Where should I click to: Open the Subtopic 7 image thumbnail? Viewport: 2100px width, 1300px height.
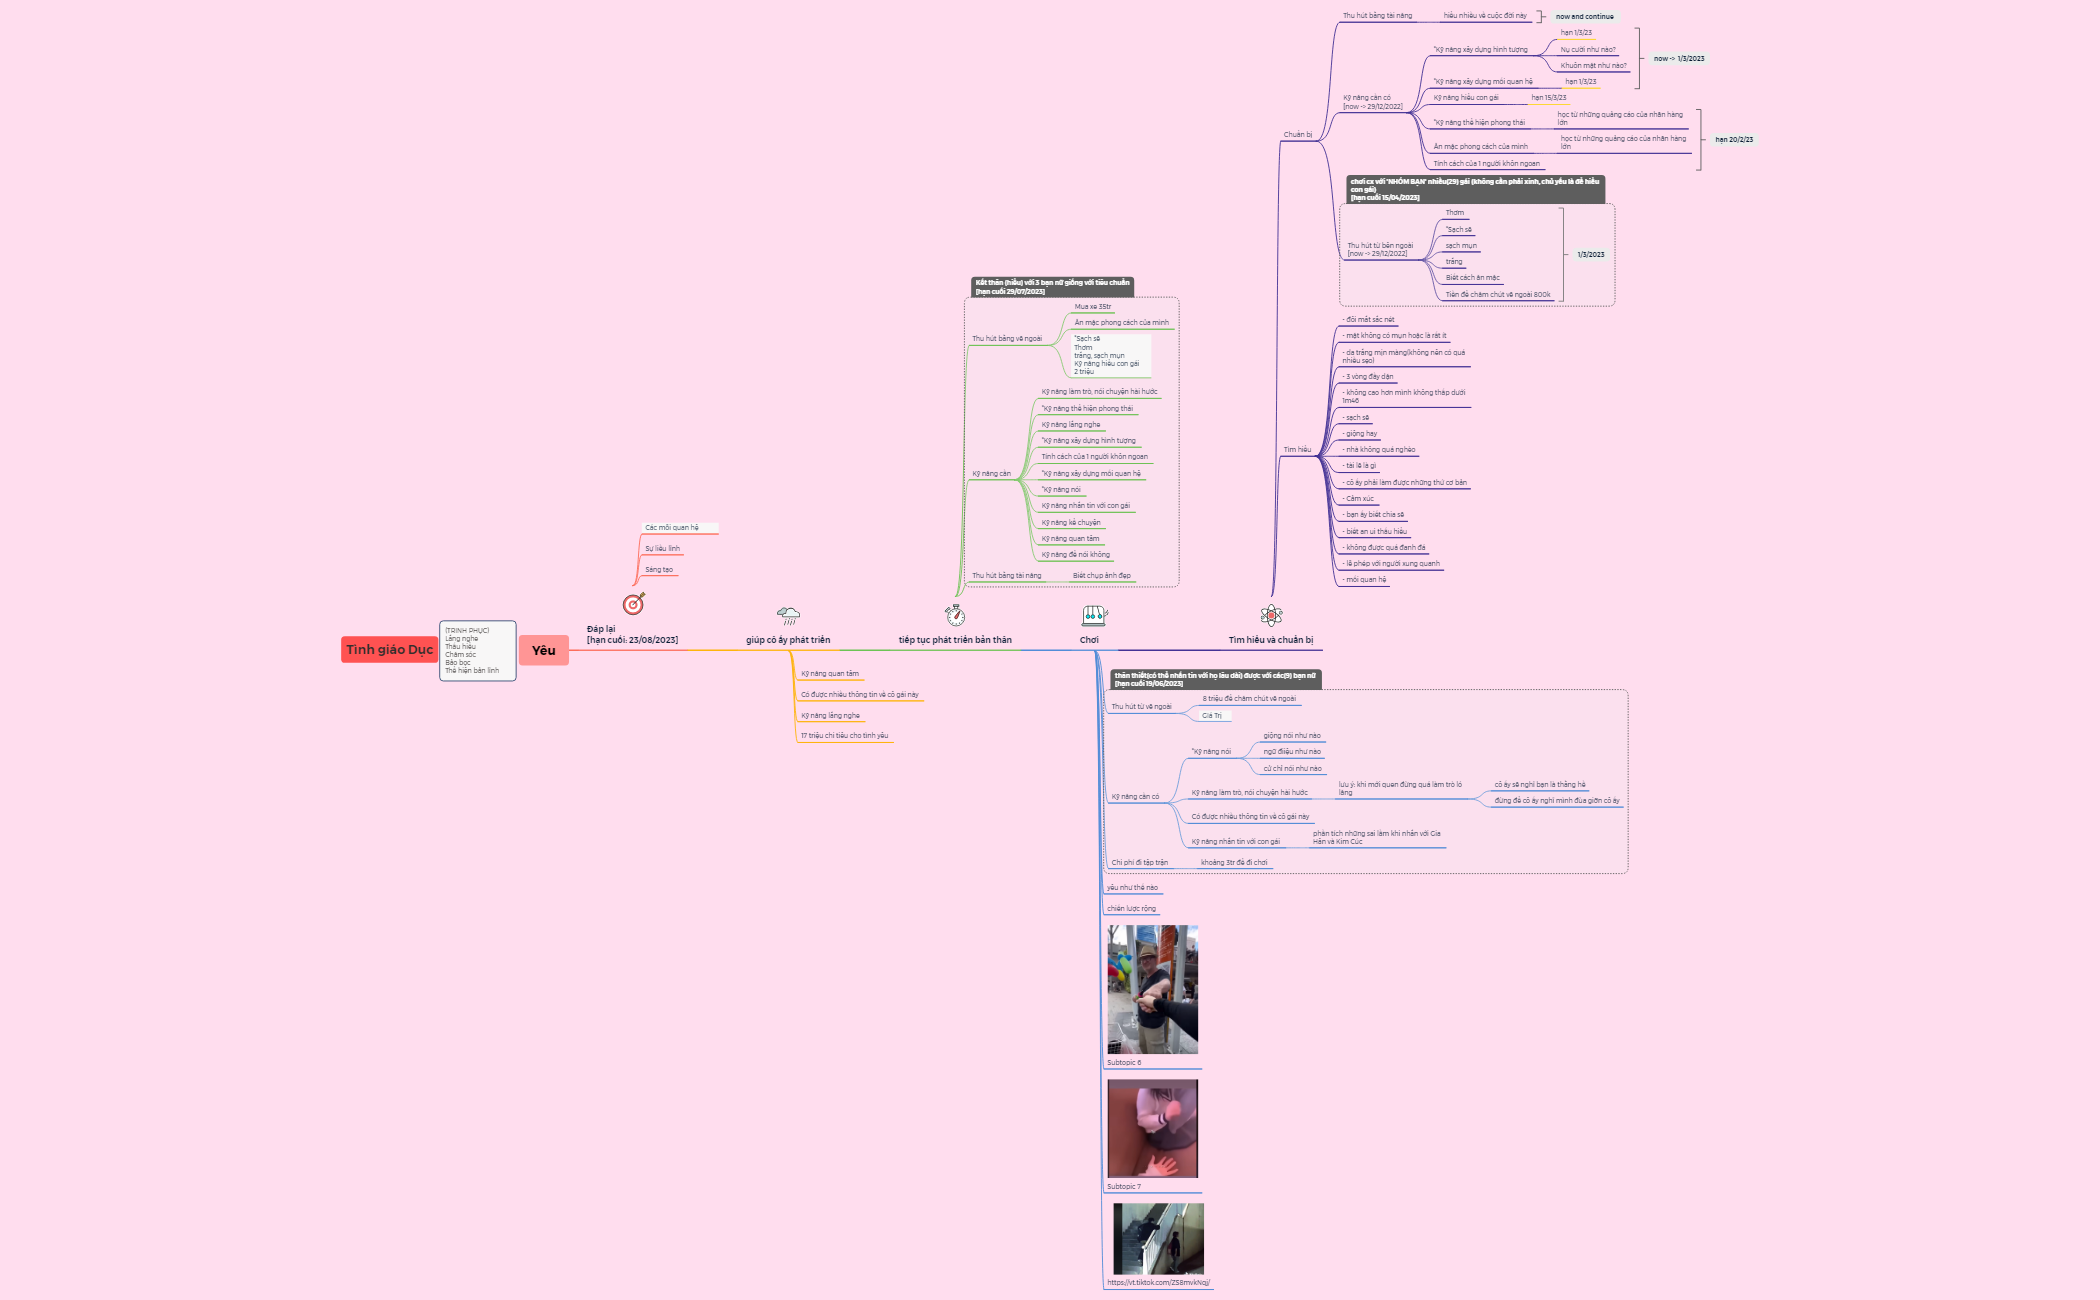pyautogui.click(x=1152, y=1128)
